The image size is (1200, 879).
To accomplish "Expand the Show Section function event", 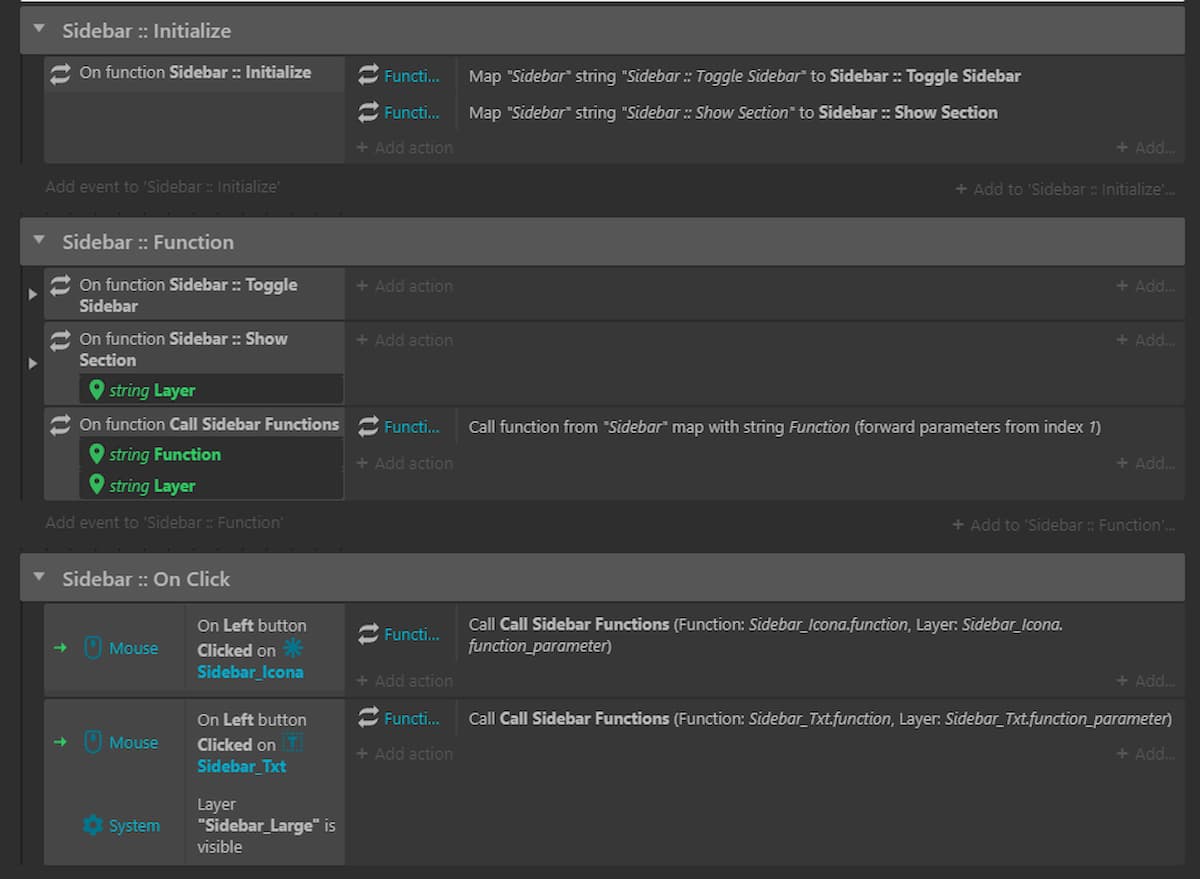I will [32, 363].
